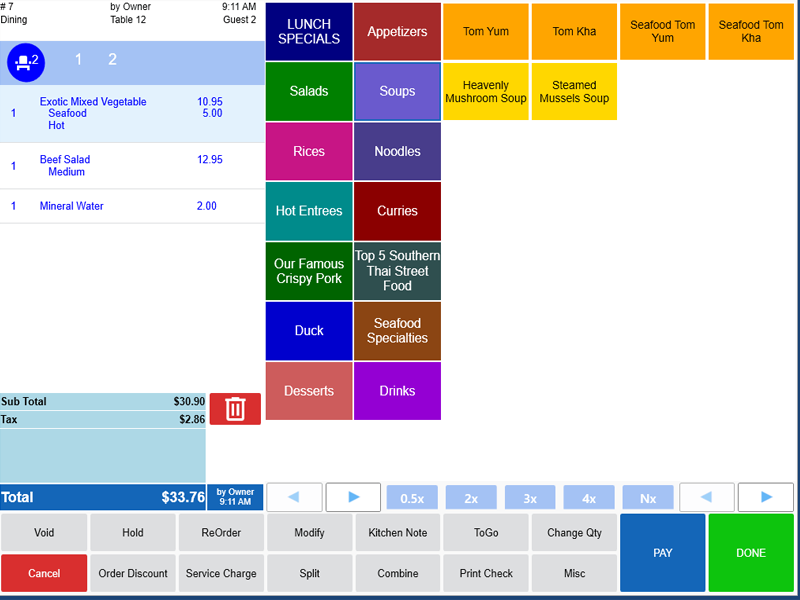Switch to seat number 2 in the seat bar
The width and height of the screenshot is (800, 600).
pyautogui.click(x=112, y=60)
